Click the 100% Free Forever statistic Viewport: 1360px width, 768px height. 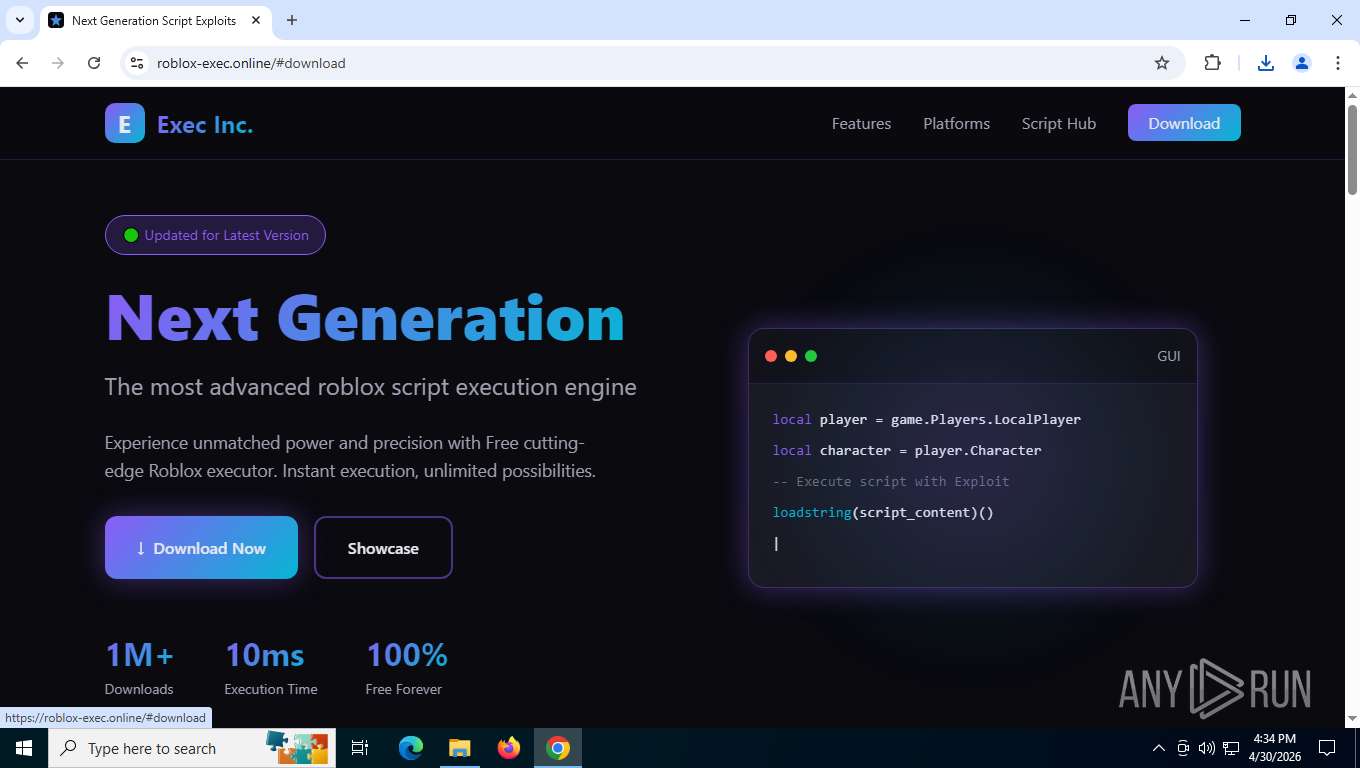click(x=406, y=668)
